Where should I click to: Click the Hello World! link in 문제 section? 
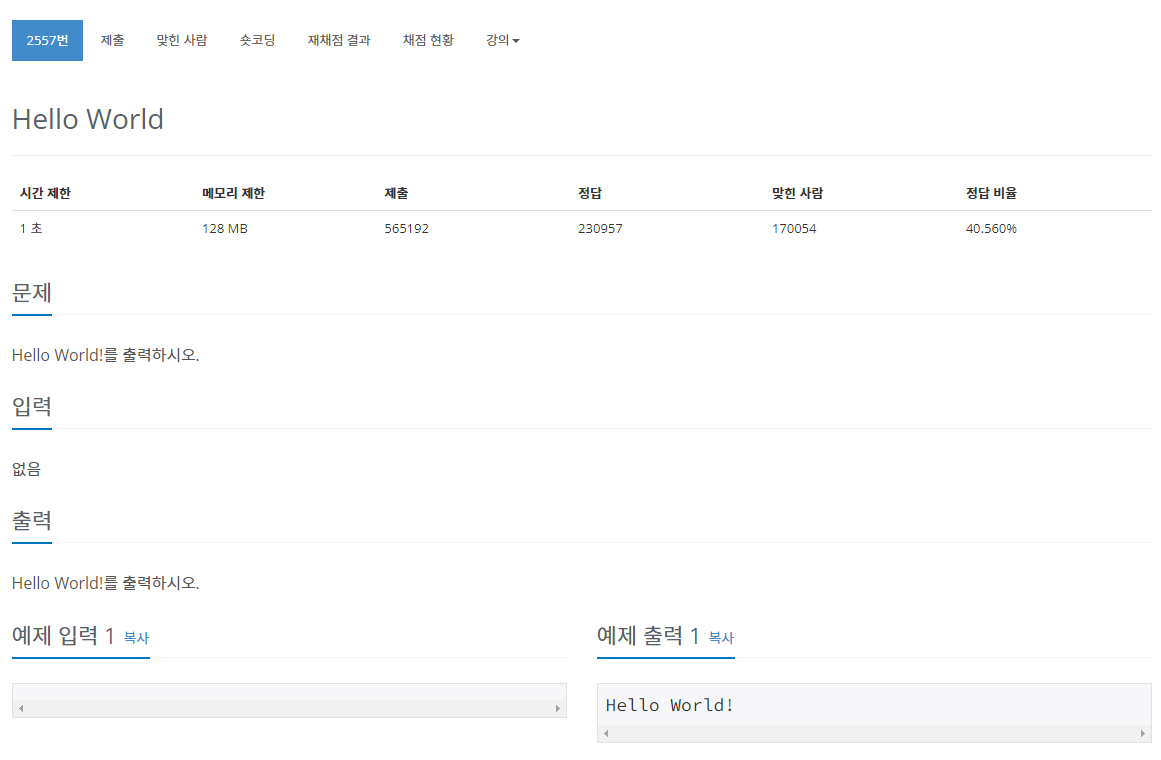(x=56, y=355)
